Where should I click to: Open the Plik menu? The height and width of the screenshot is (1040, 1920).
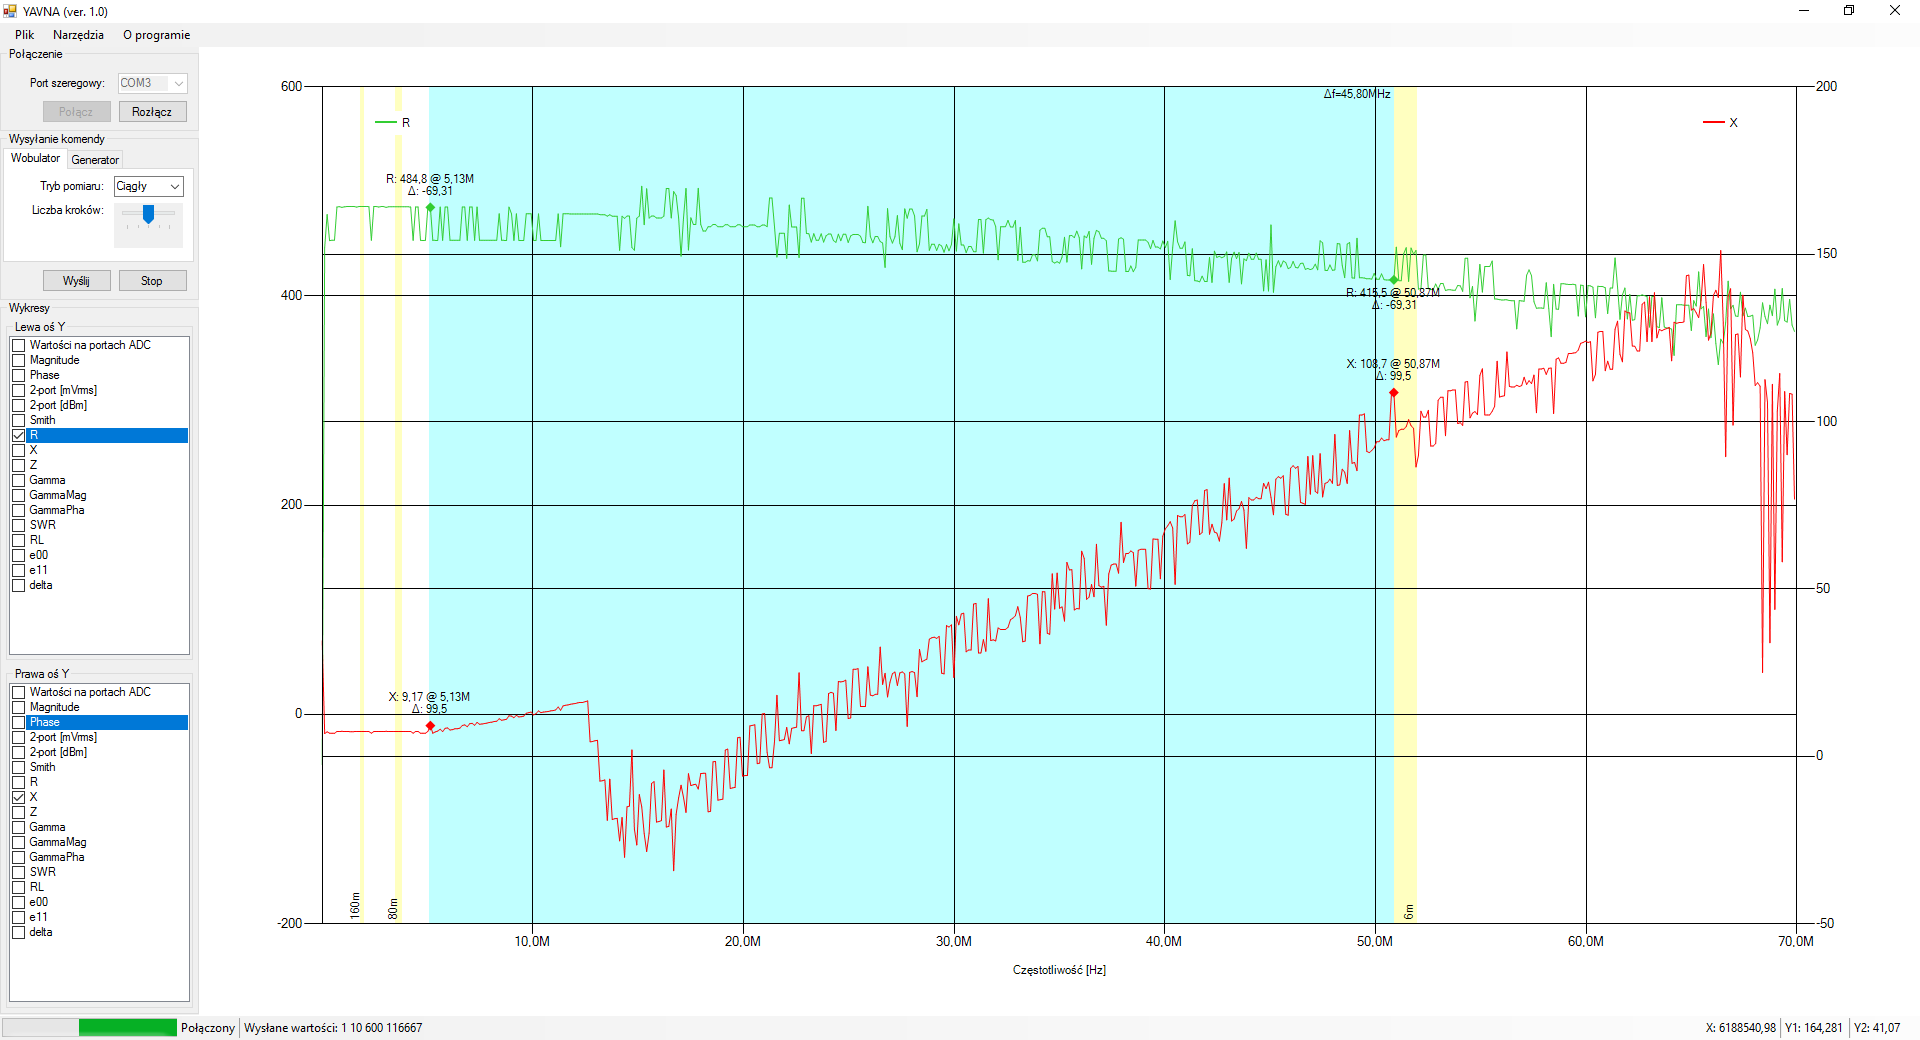[24, 35]
